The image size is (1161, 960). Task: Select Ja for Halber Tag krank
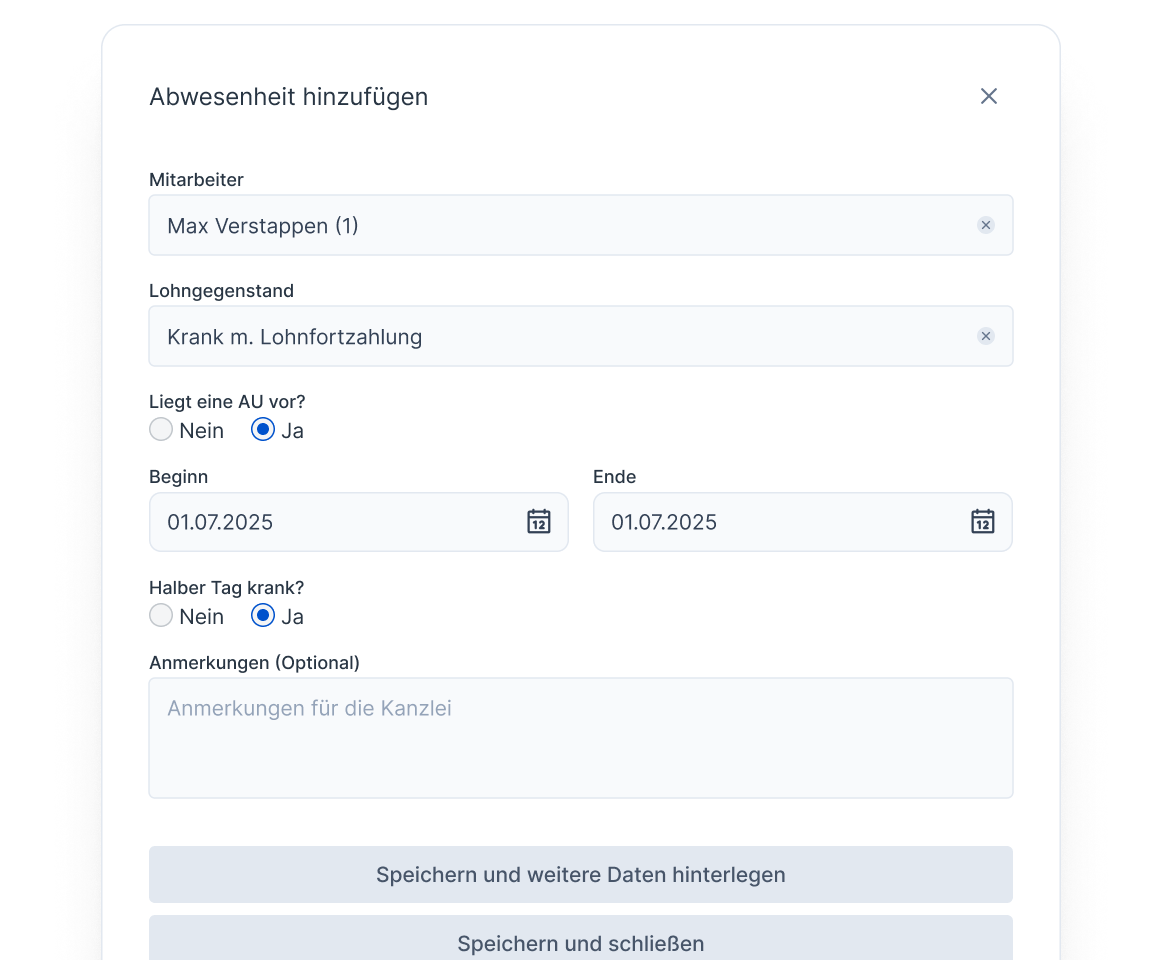pyautogui.click(x=262, y=615)
